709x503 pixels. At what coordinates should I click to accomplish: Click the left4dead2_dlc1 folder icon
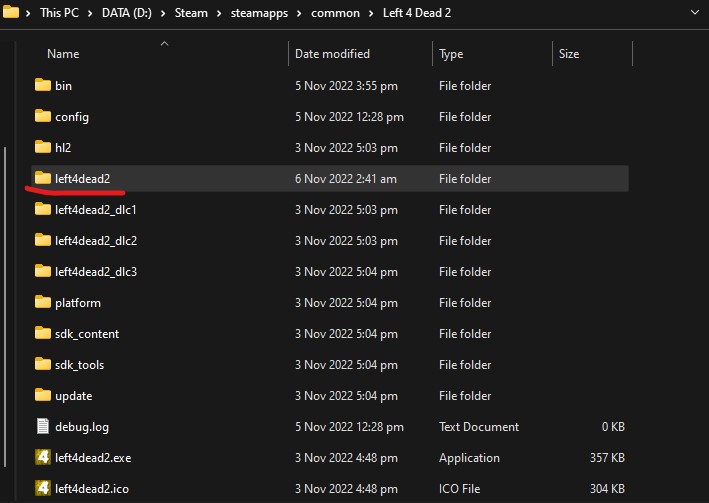coord(42,210)
